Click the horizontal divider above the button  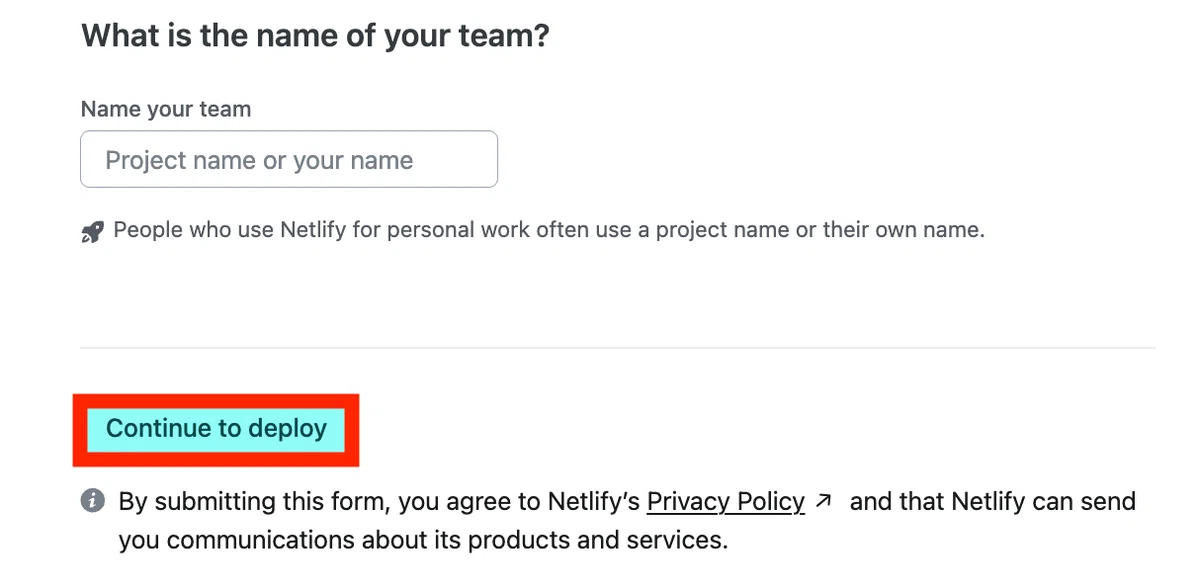coord(618,348)
